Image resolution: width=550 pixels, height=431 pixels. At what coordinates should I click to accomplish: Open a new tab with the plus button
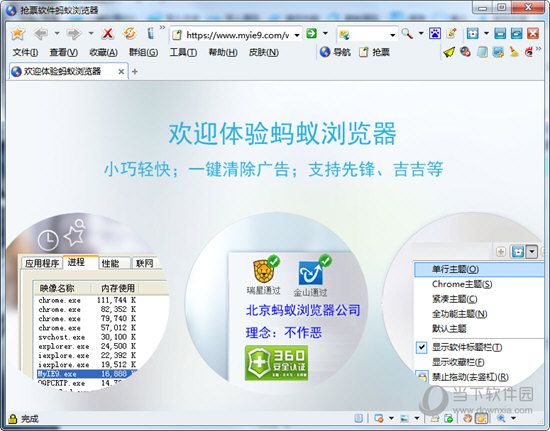tap(135, 72)
